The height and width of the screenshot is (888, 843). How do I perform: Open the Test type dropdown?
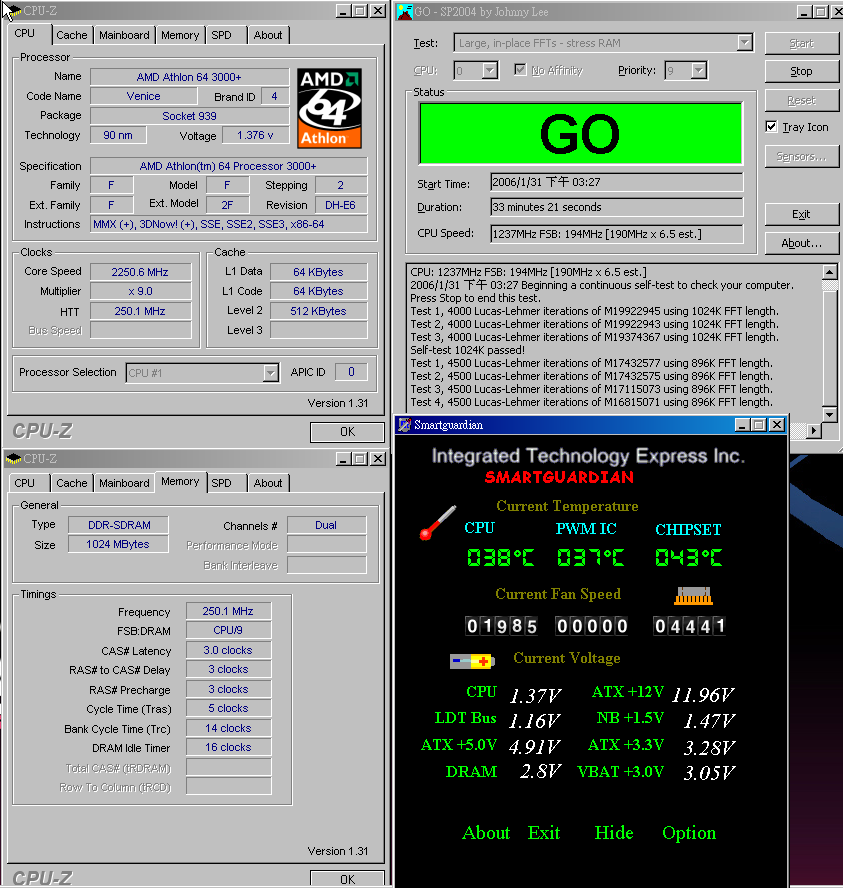745,42
